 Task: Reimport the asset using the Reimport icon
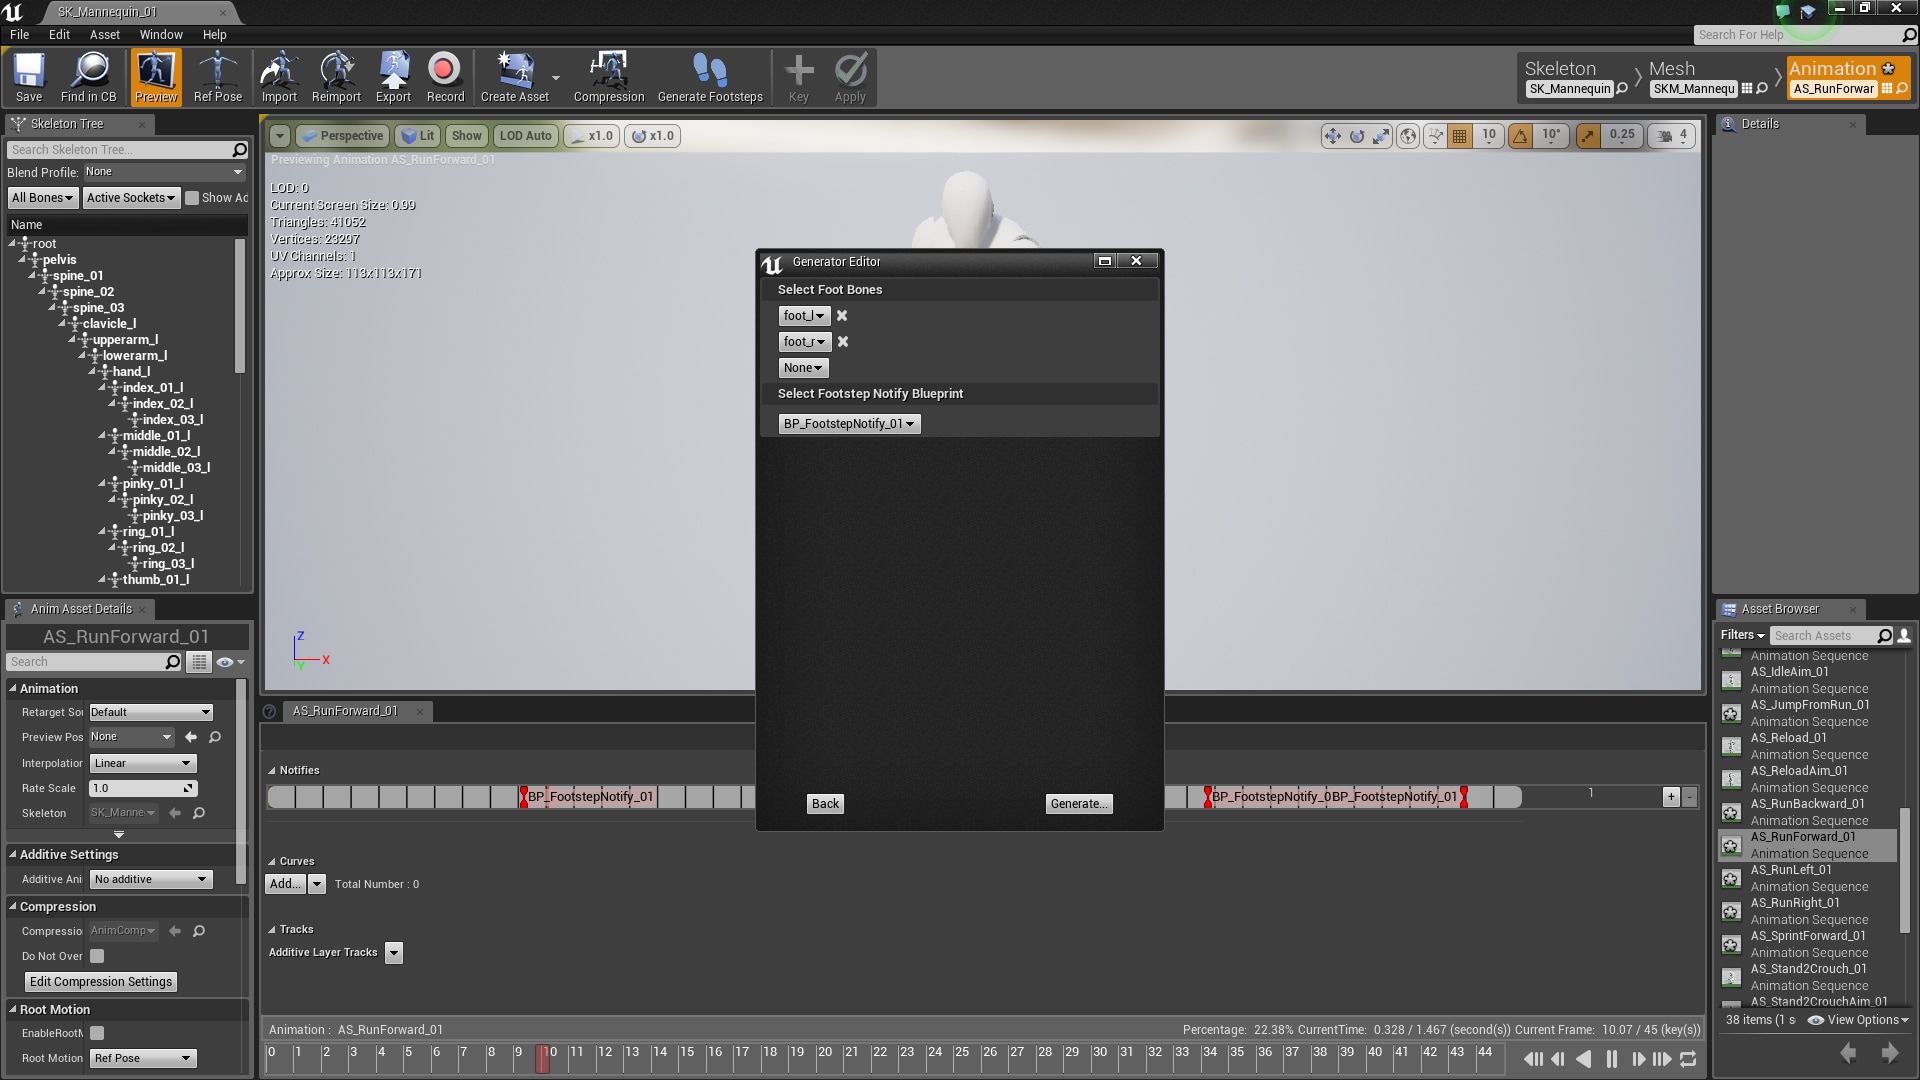336,77
